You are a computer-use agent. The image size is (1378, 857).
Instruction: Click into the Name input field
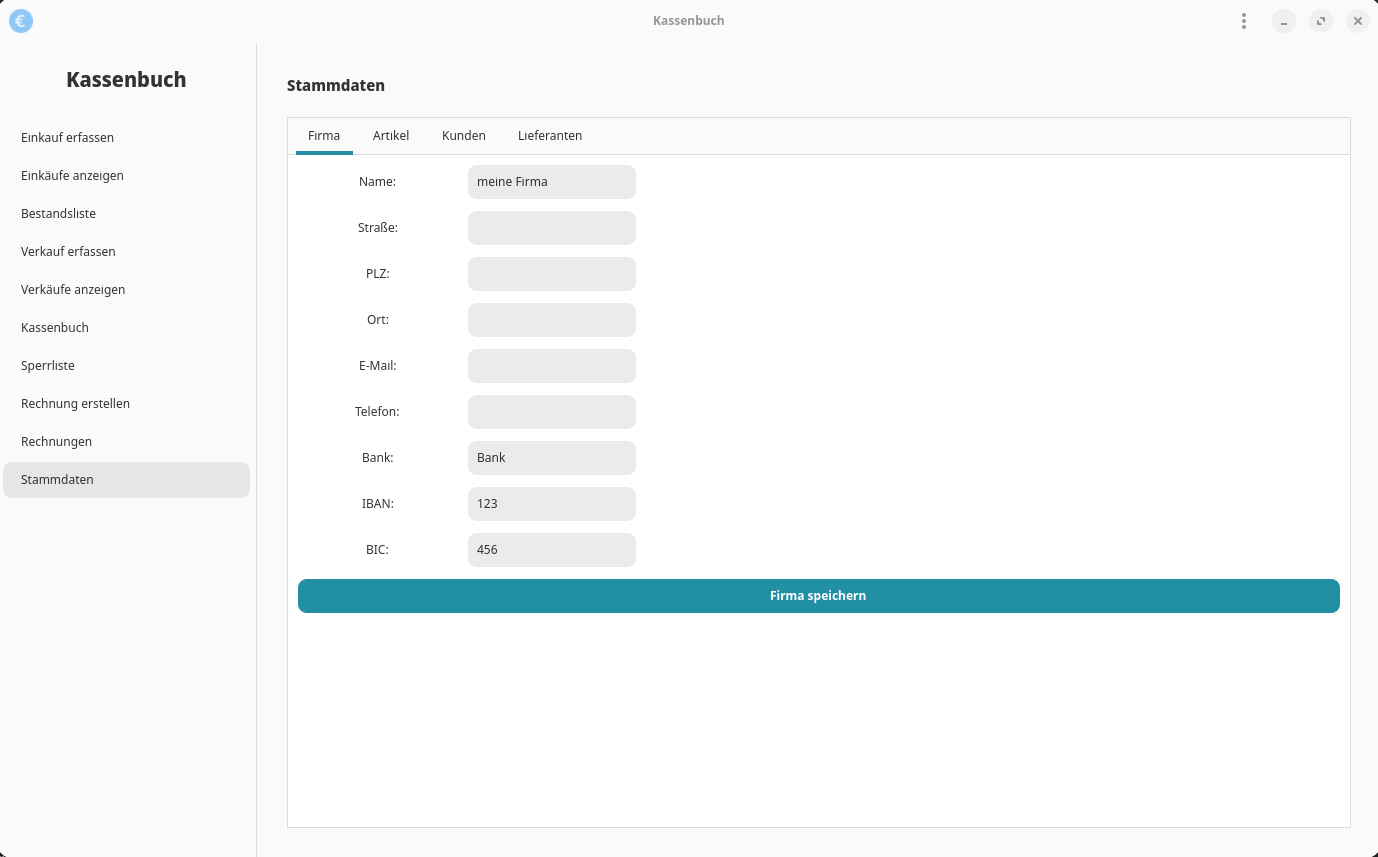tap(551, 182)
